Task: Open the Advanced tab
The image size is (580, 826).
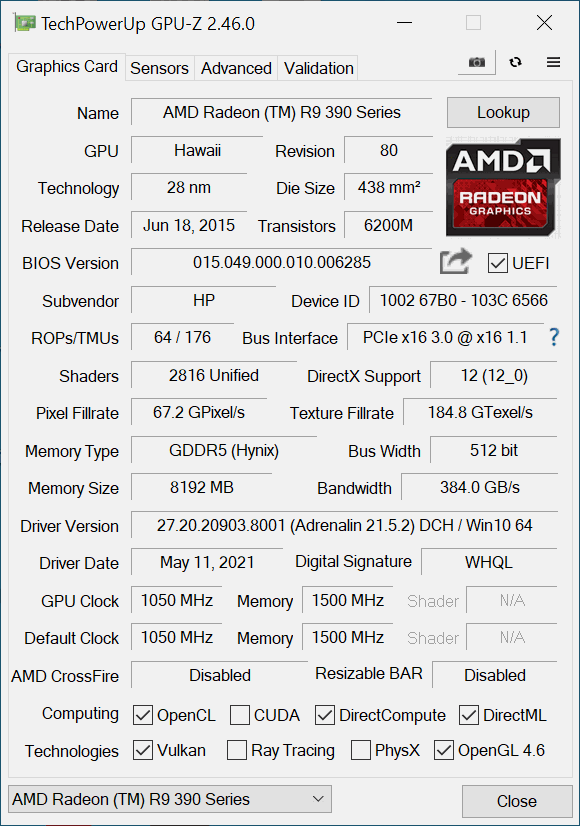Action: 236,68
